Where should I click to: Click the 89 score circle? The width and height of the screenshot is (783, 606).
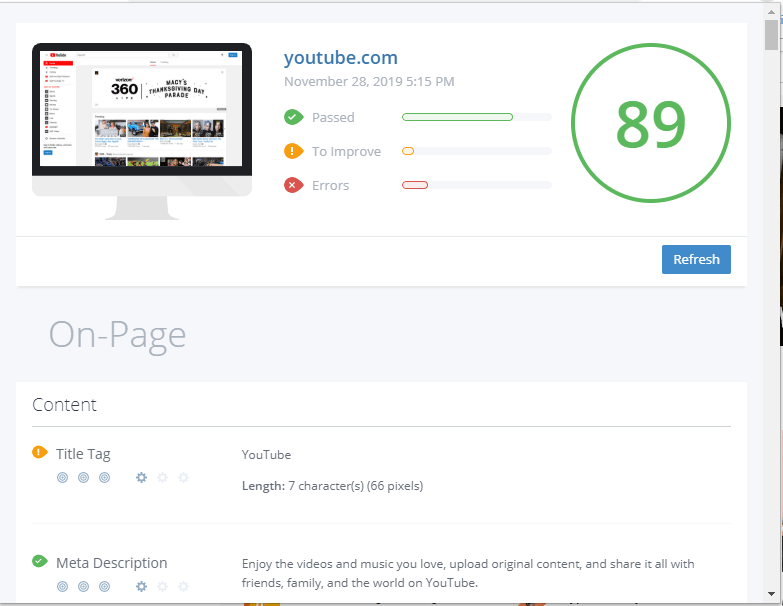click(651, 124)
